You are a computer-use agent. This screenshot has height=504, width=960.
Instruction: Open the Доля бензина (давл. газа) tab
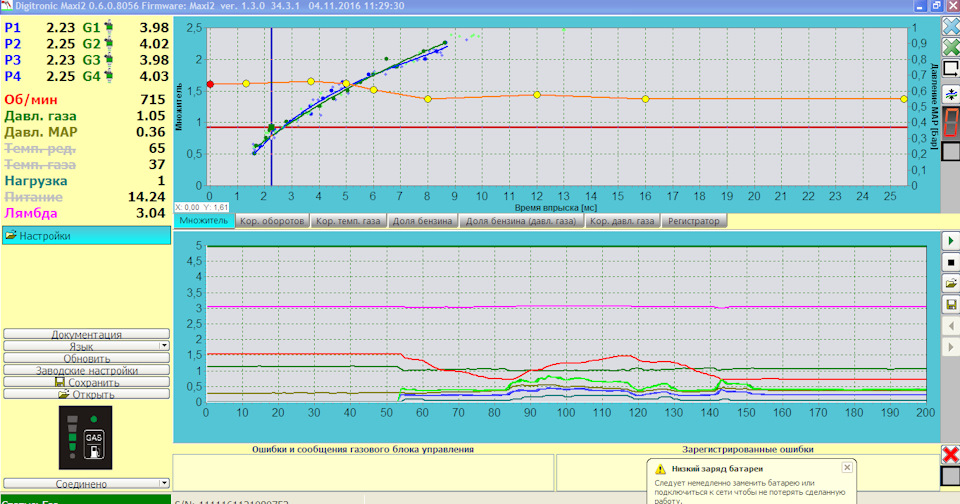click(x=521, y=220)
